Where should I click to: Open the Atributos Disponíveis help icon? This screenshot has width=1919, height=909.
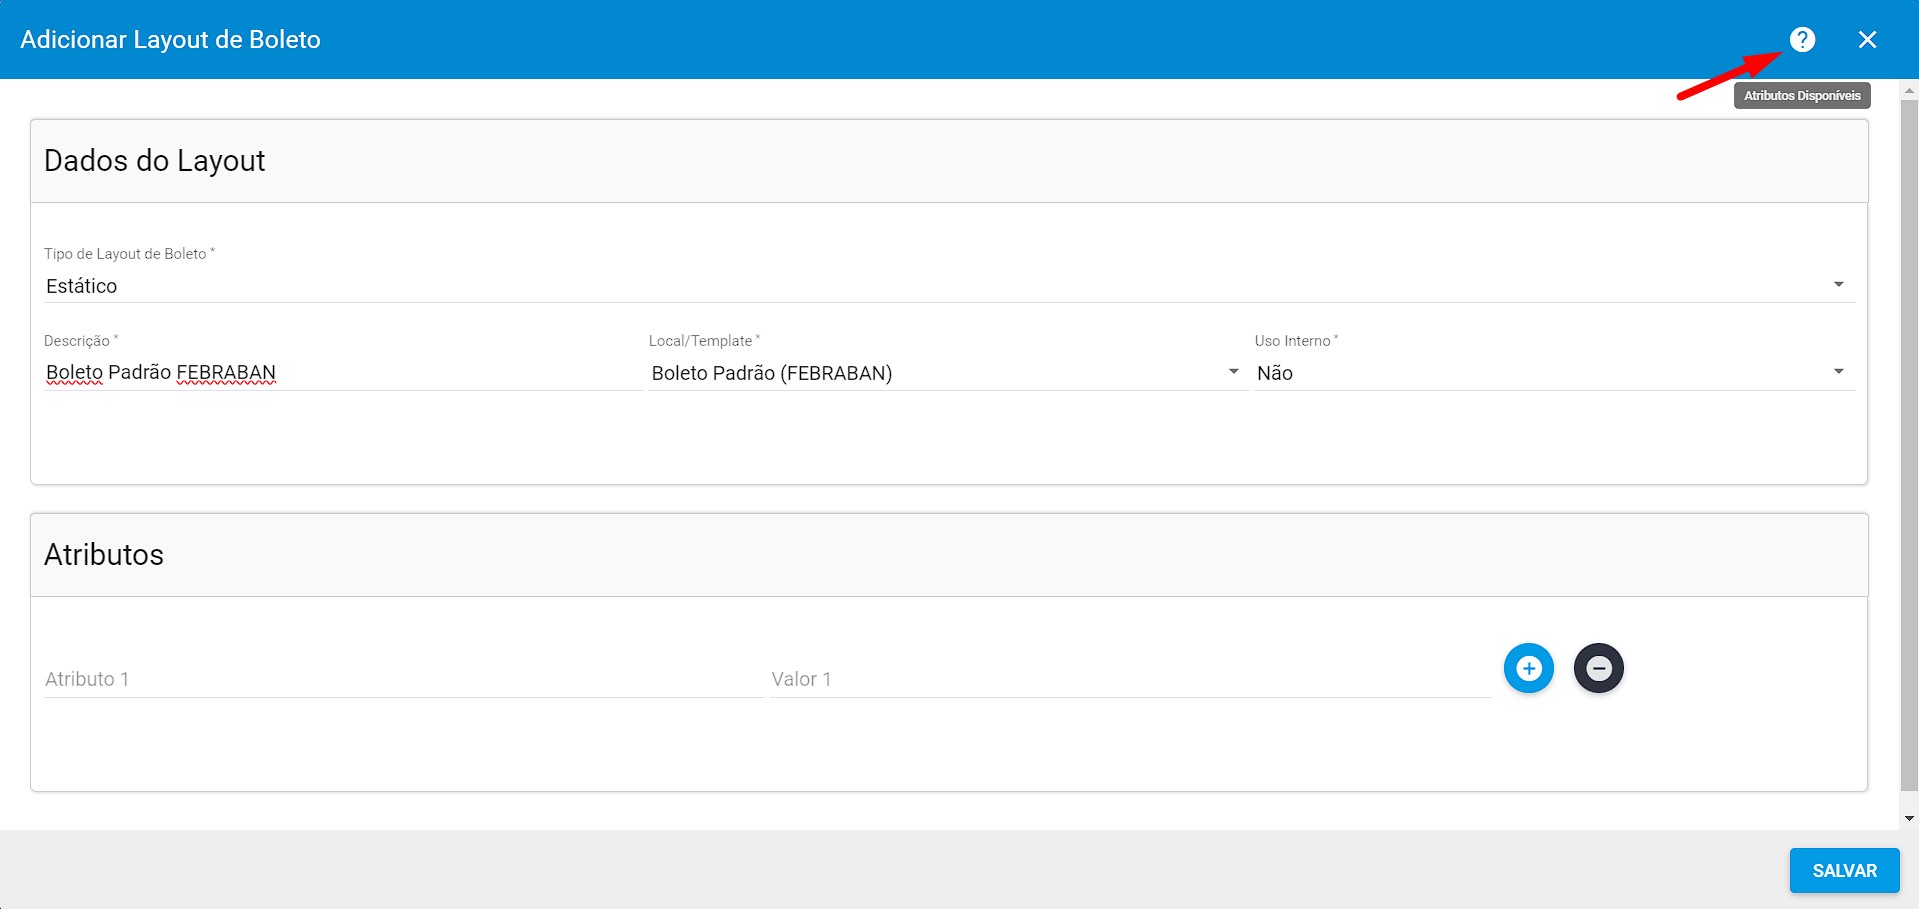[x=1802, y=40]
